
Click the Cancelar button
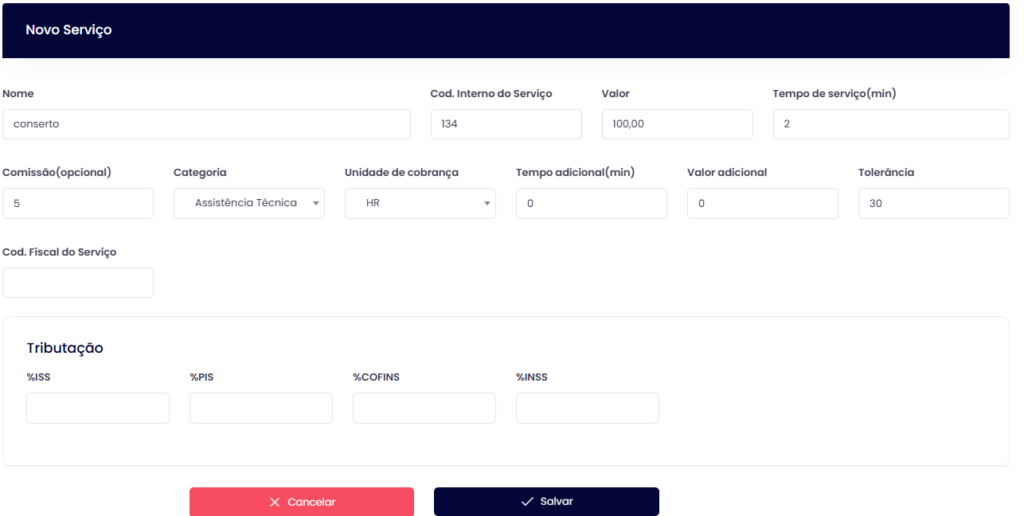point(302,502)
